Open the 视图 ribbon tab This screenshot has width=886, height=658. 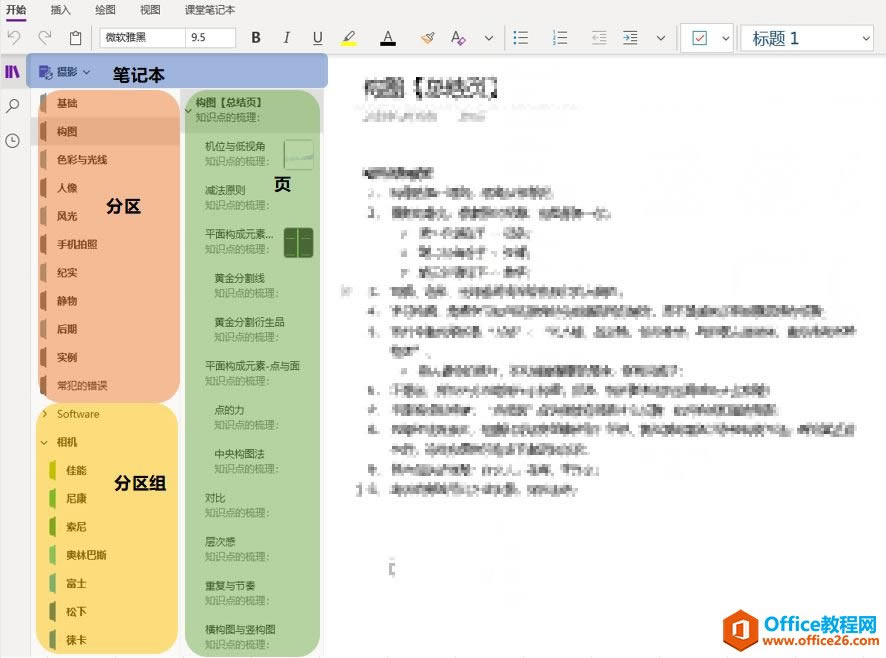150,10
